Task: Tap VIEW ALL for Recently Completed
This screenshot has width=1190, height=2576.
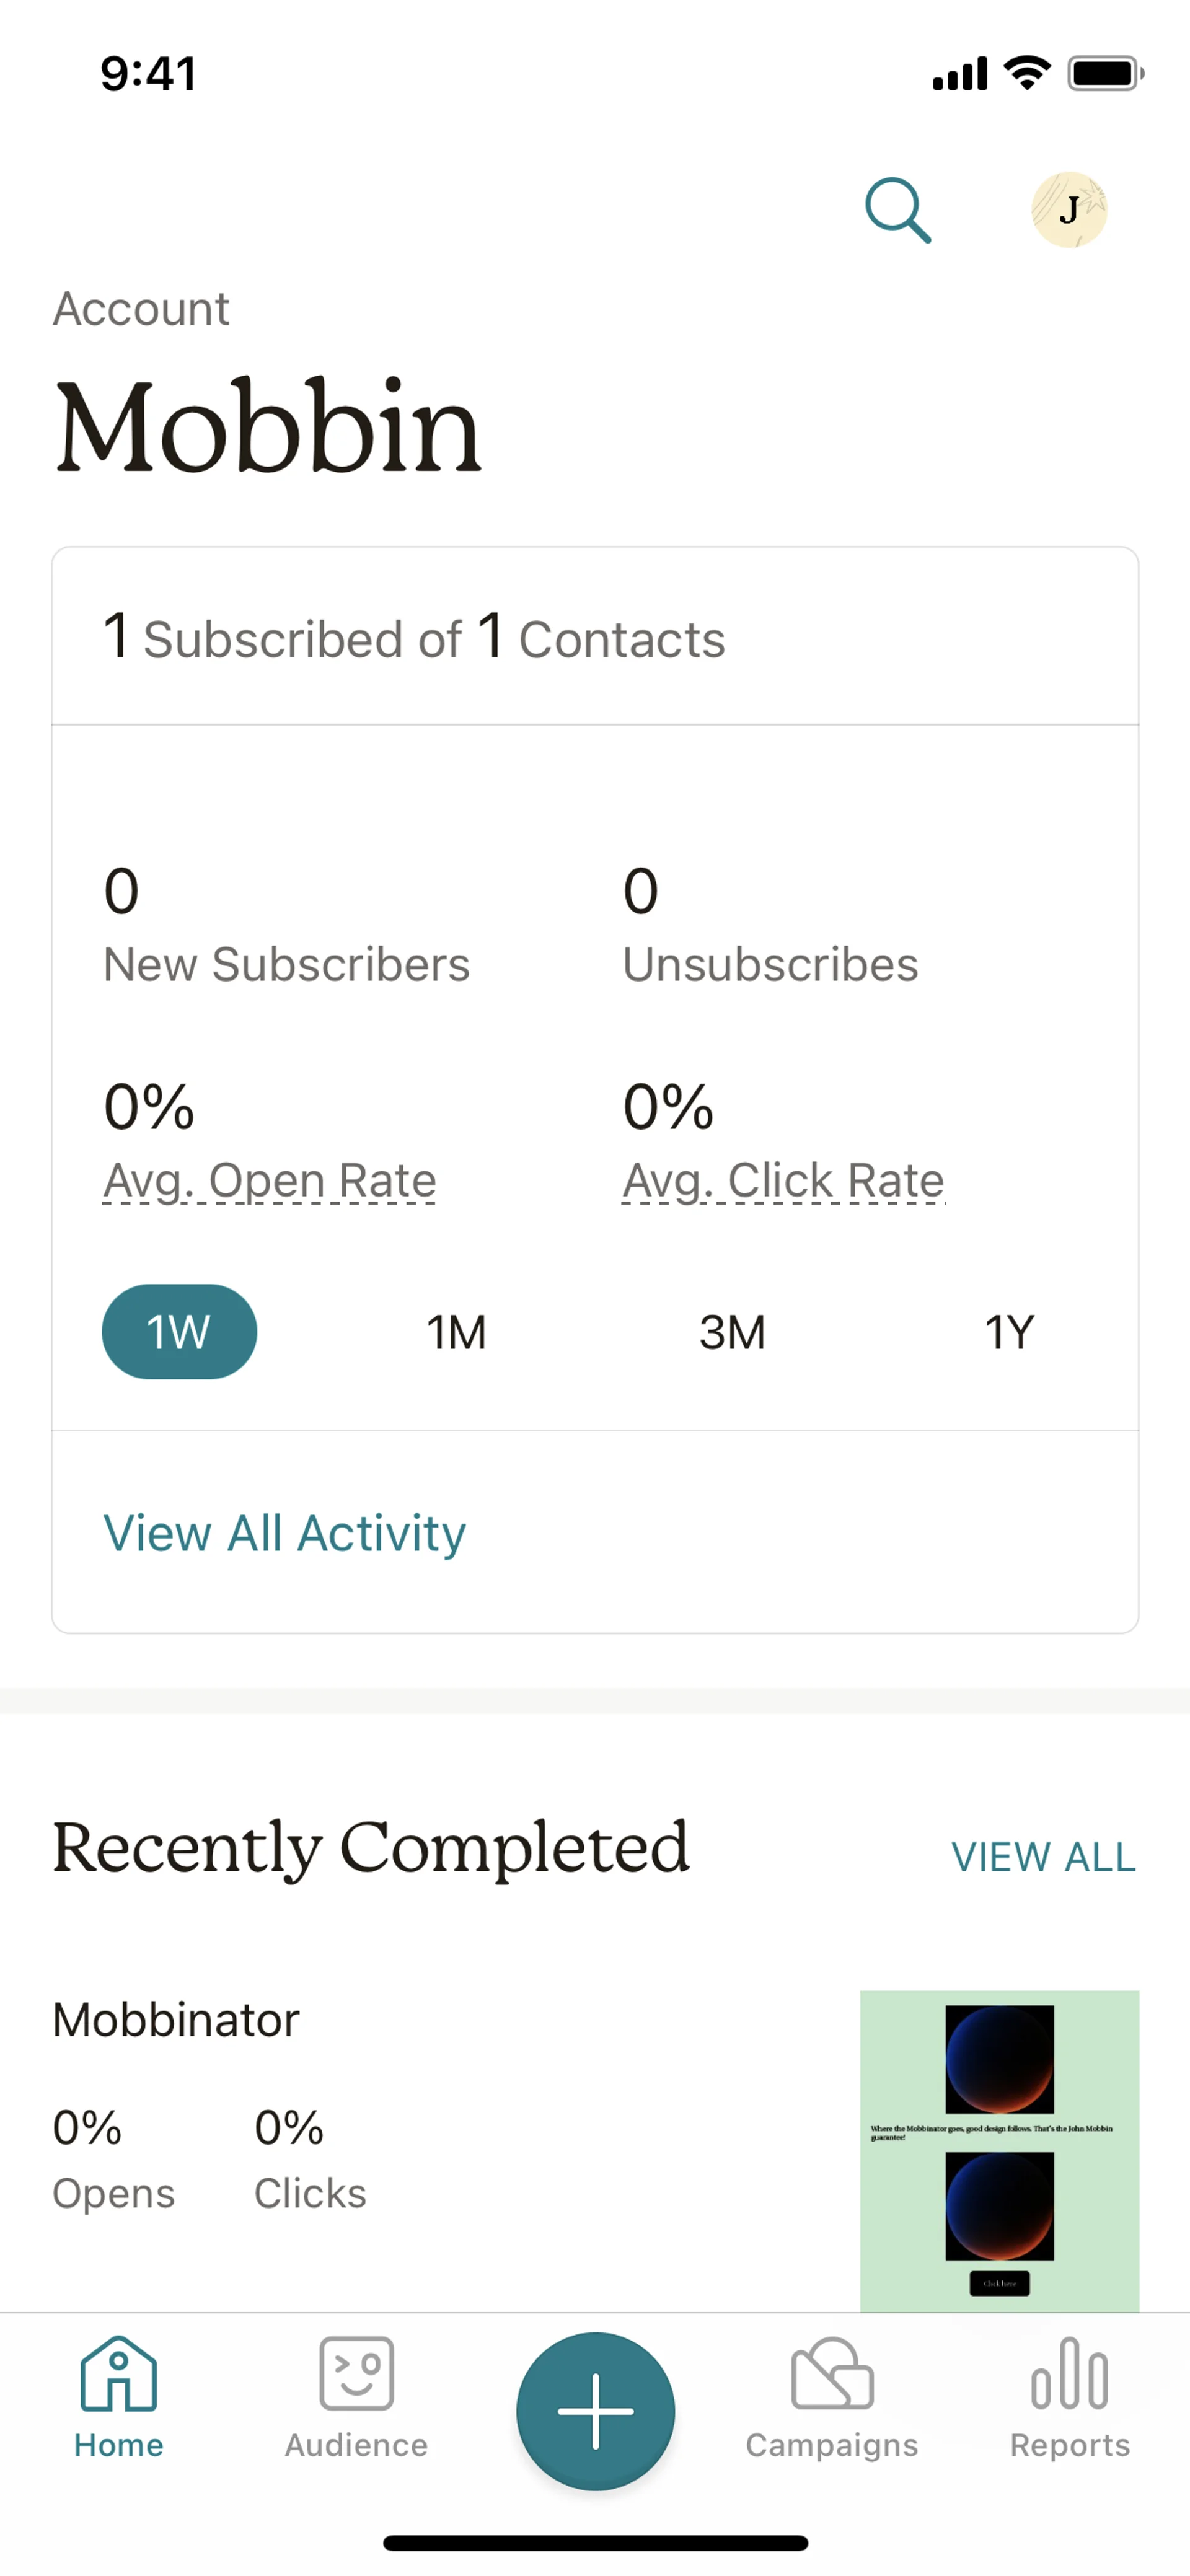Action: (x=1043, y=1857)
